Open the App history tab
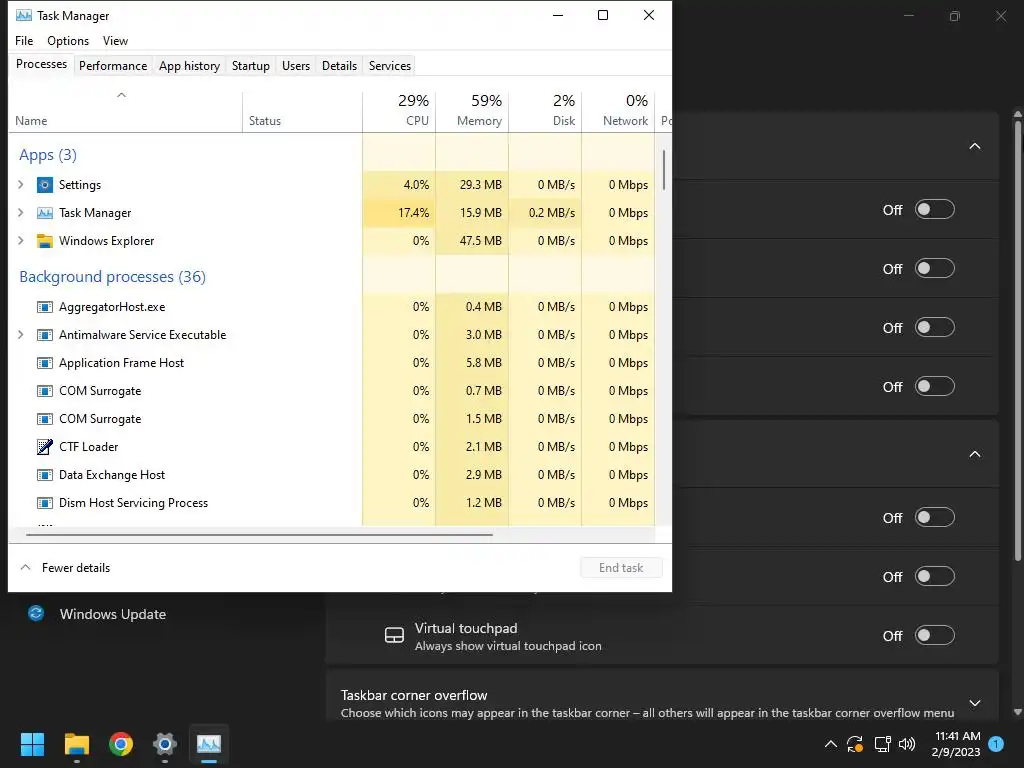1024x768 pixels. coord(189,65)
